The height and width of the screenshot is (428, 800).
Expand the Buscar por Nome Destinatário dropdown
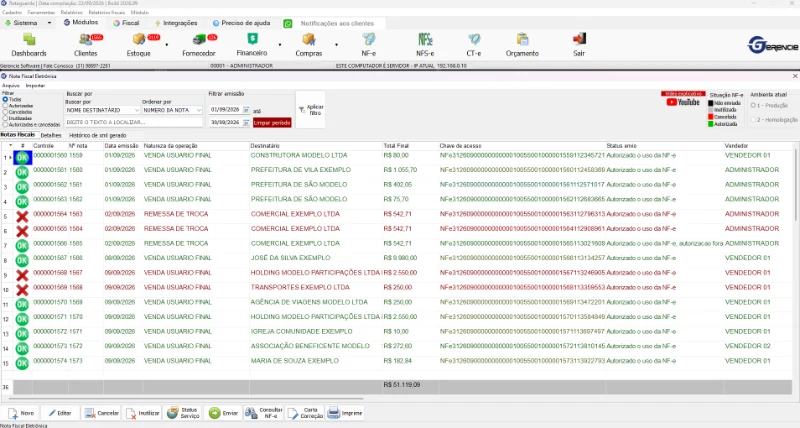click(x=136, y=110)
